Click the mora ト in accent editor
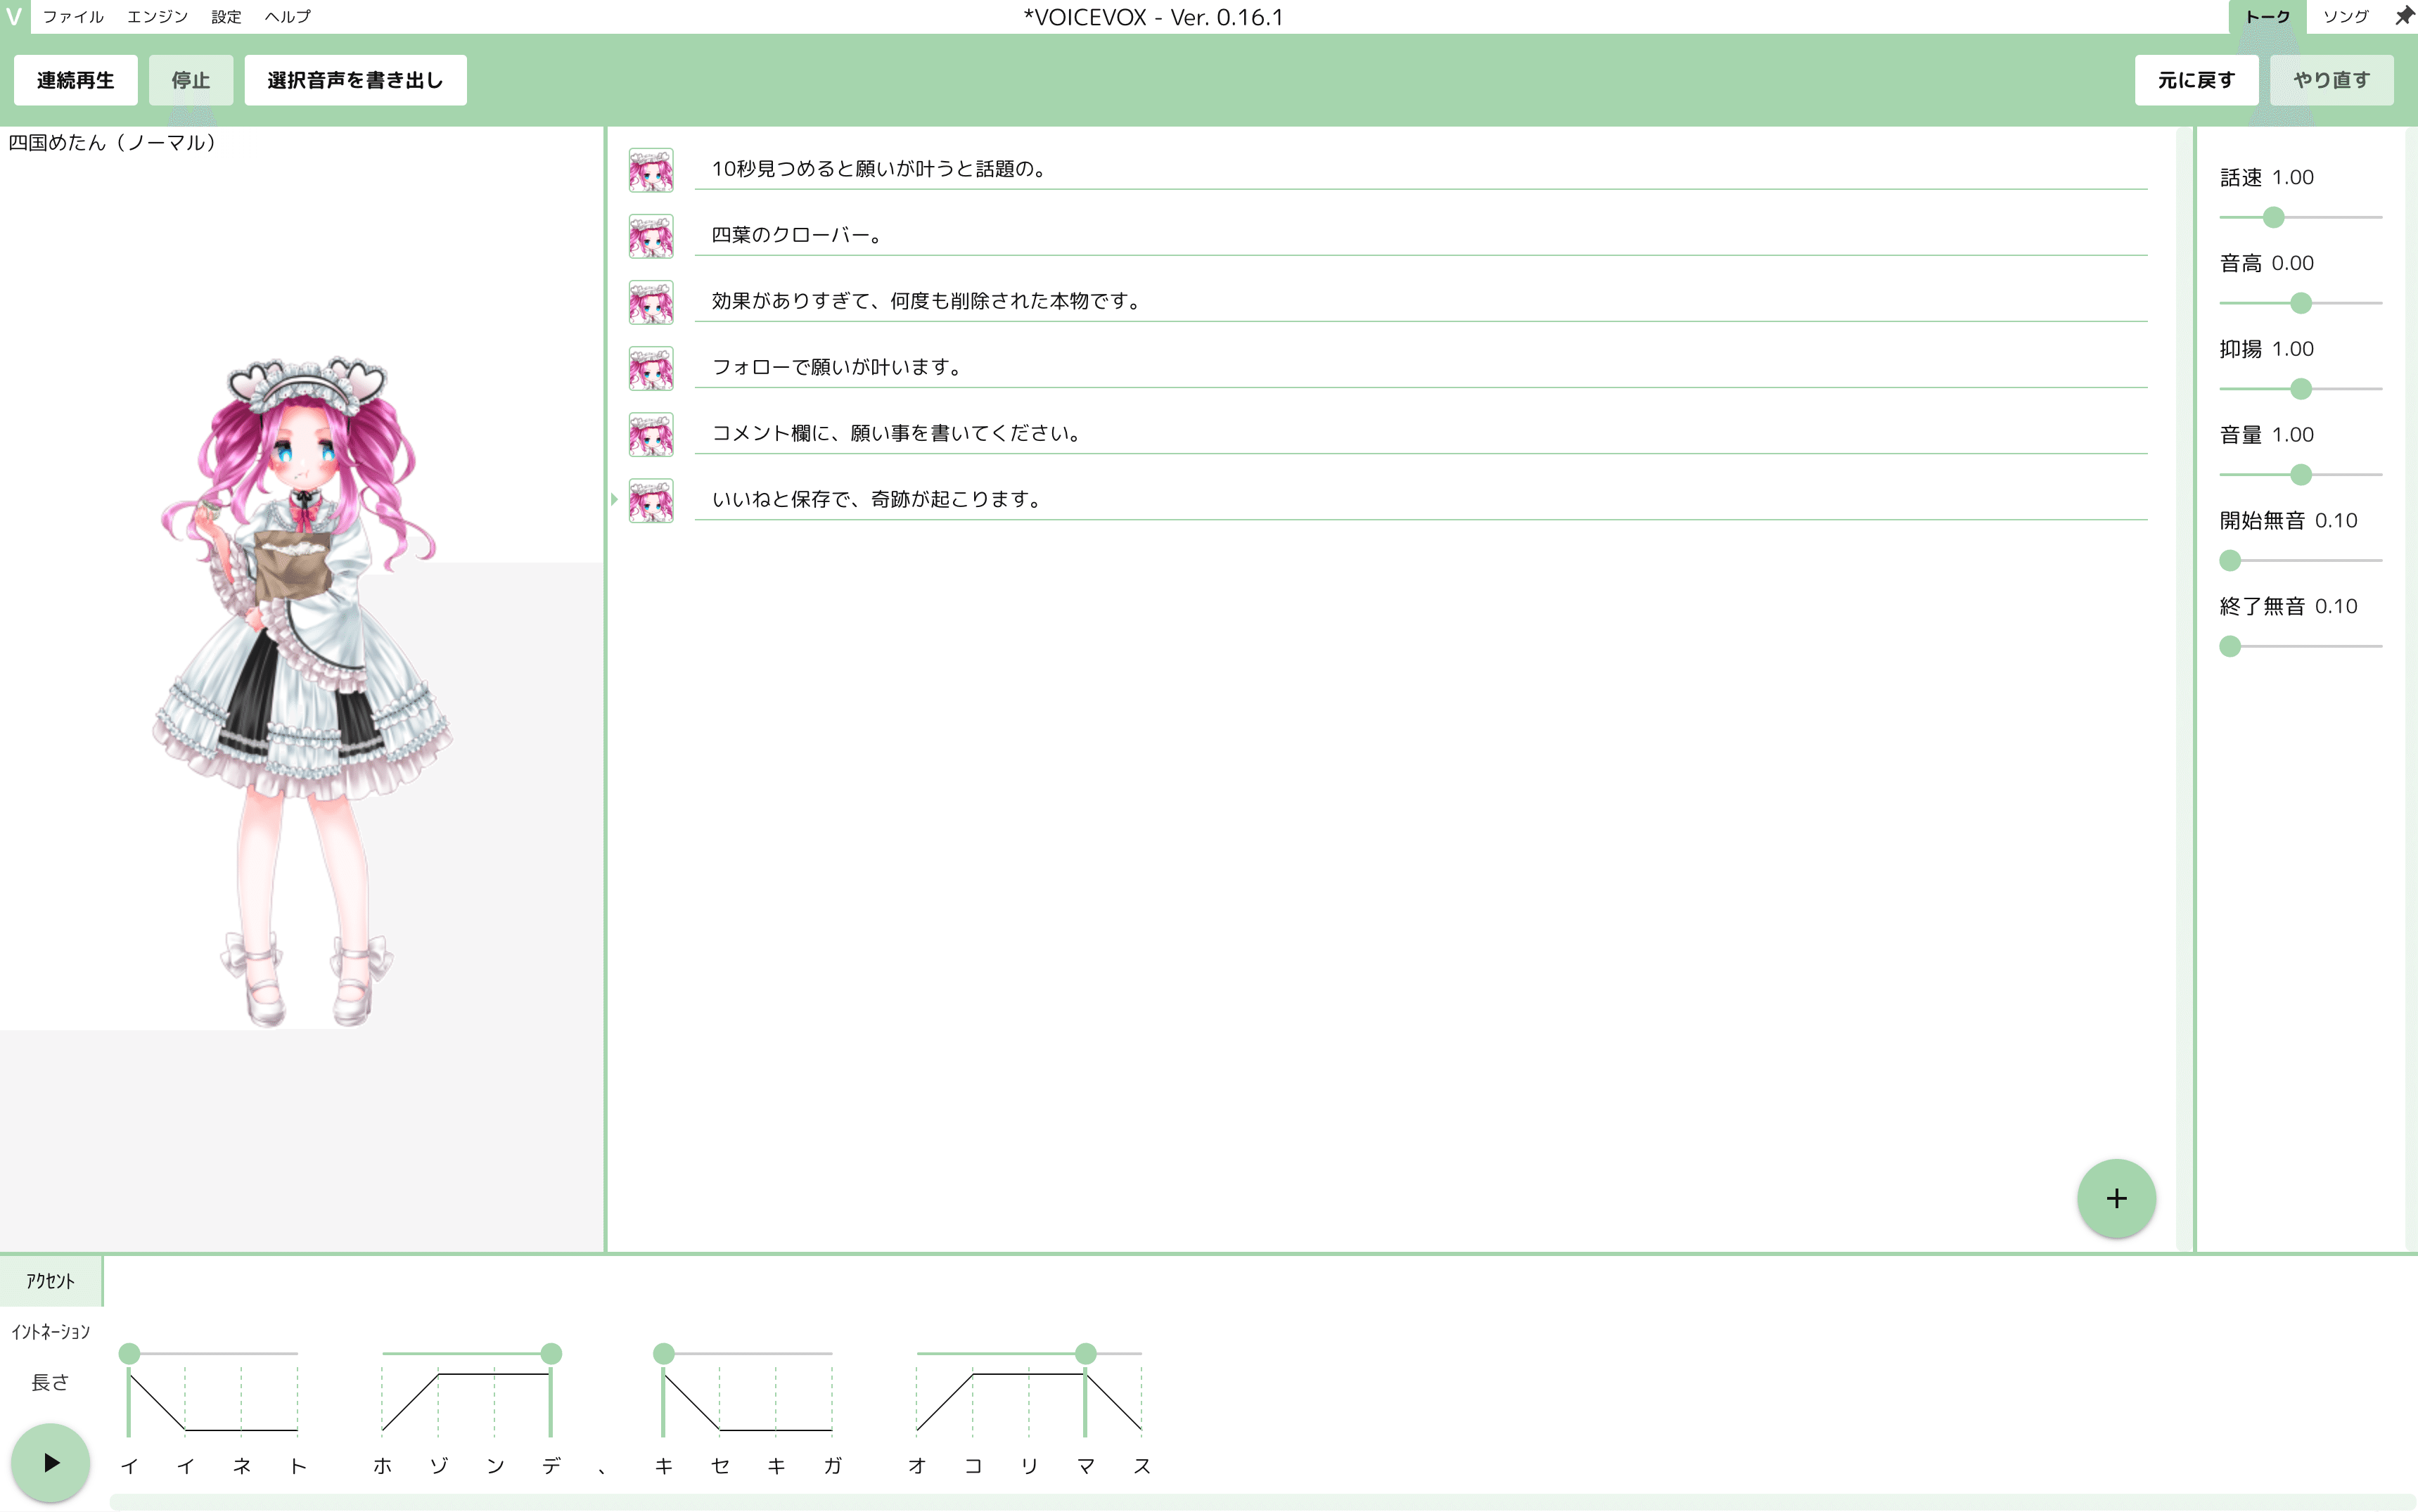Viewport: 2418px width, 1512px height. pos(298,1466)
